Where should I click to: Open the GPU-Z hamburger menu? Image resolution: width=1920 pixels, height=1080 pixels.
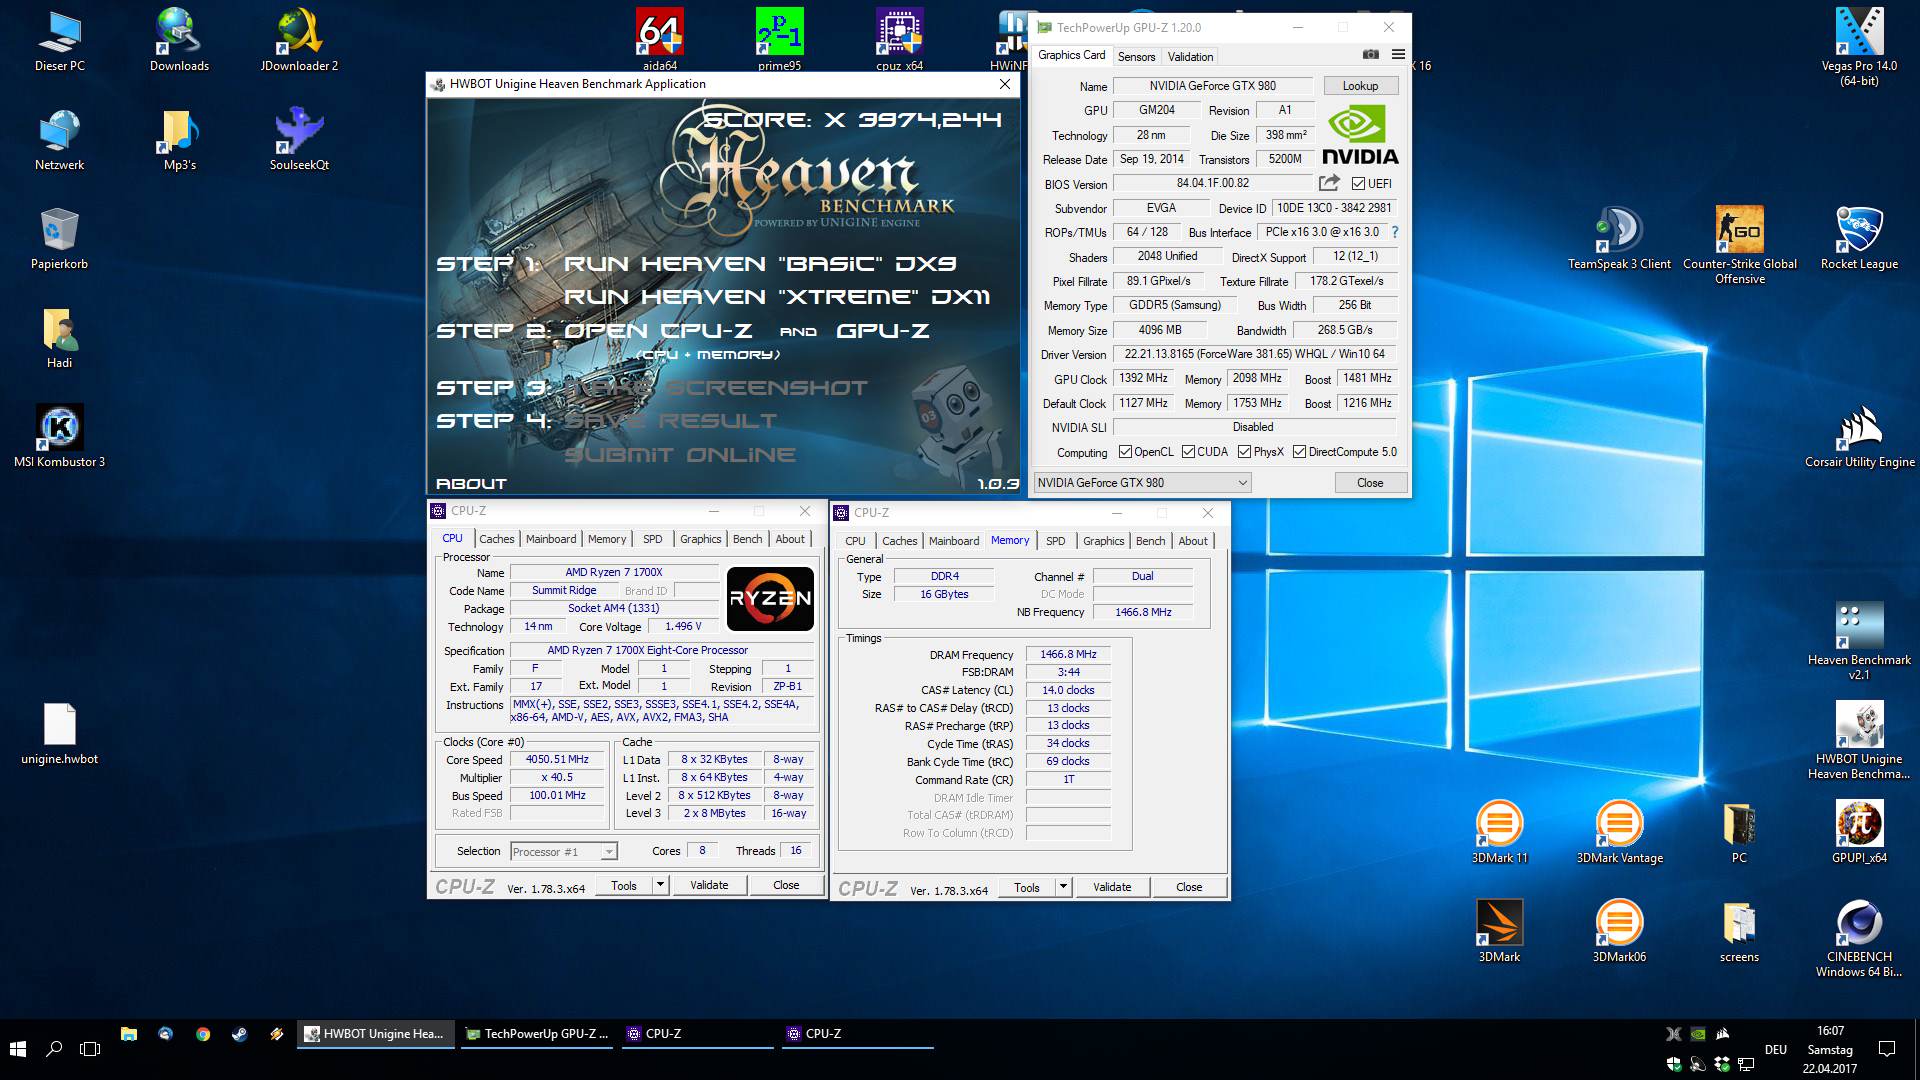[1398, 55]
